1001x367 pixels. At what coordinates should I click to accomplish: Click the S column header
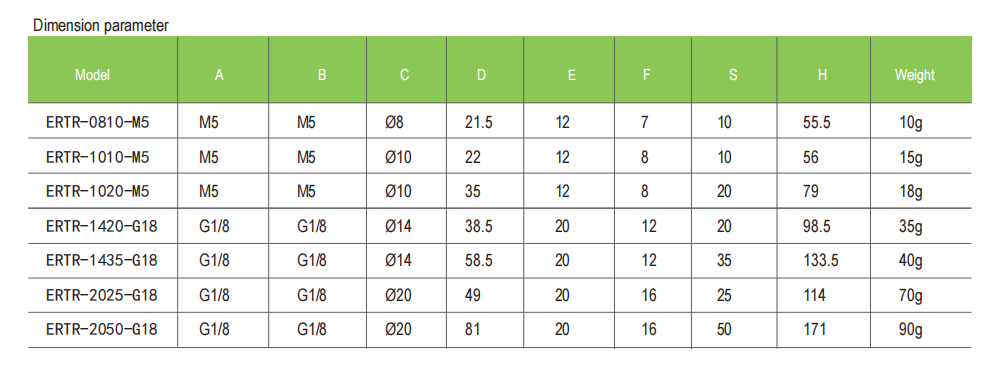(733, 75)
